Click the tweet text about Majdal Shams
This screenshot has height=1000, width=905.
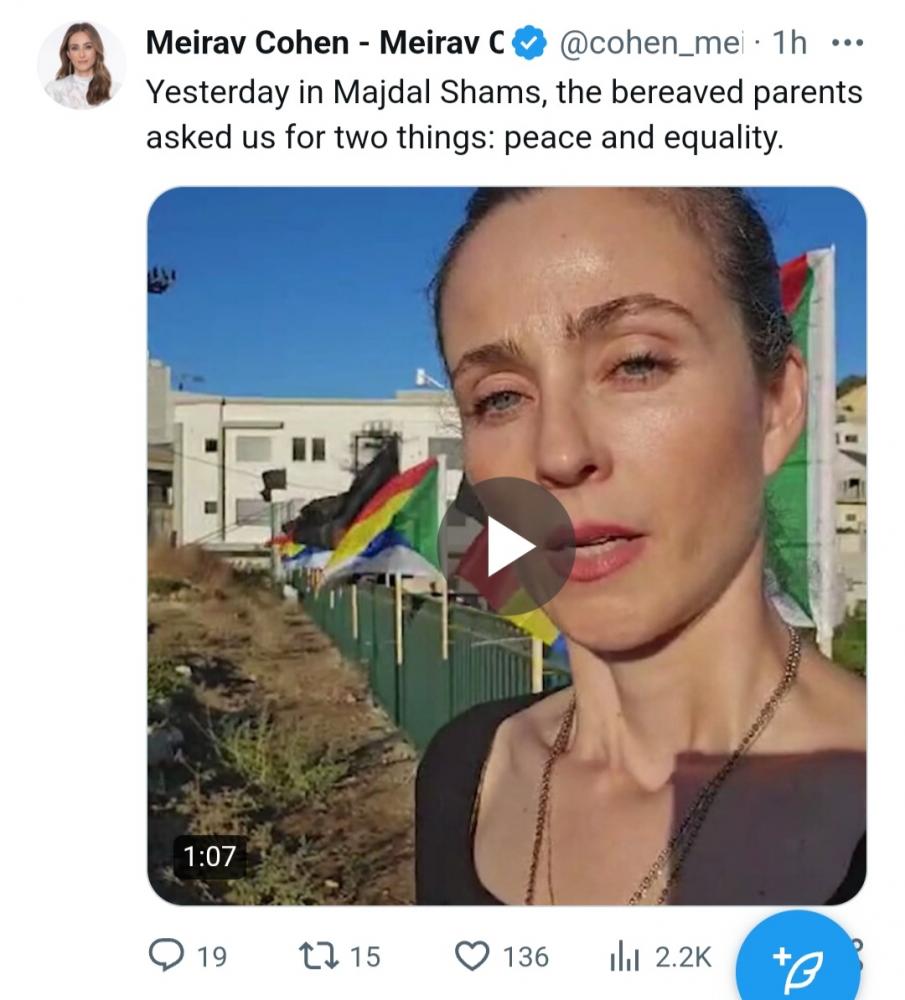pyautogui.click(x=504, y=114)
